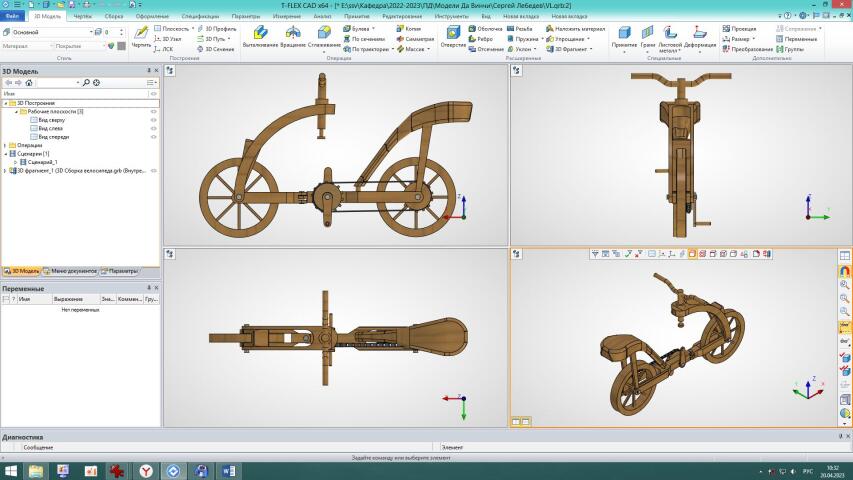
Task: Toggle visibility eye for Вид спереди
Action: click(153, 137)
